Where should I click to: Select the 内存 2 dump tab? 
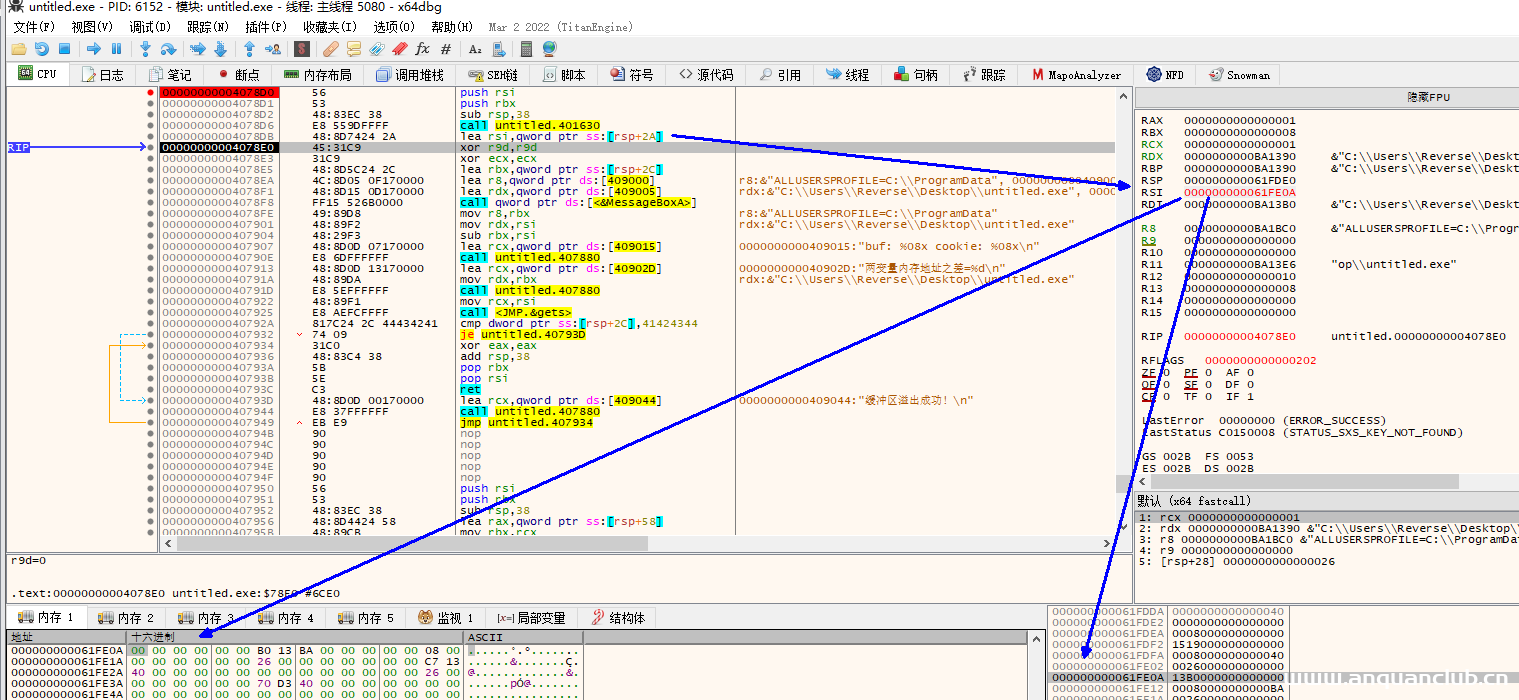tap(128, 618)
